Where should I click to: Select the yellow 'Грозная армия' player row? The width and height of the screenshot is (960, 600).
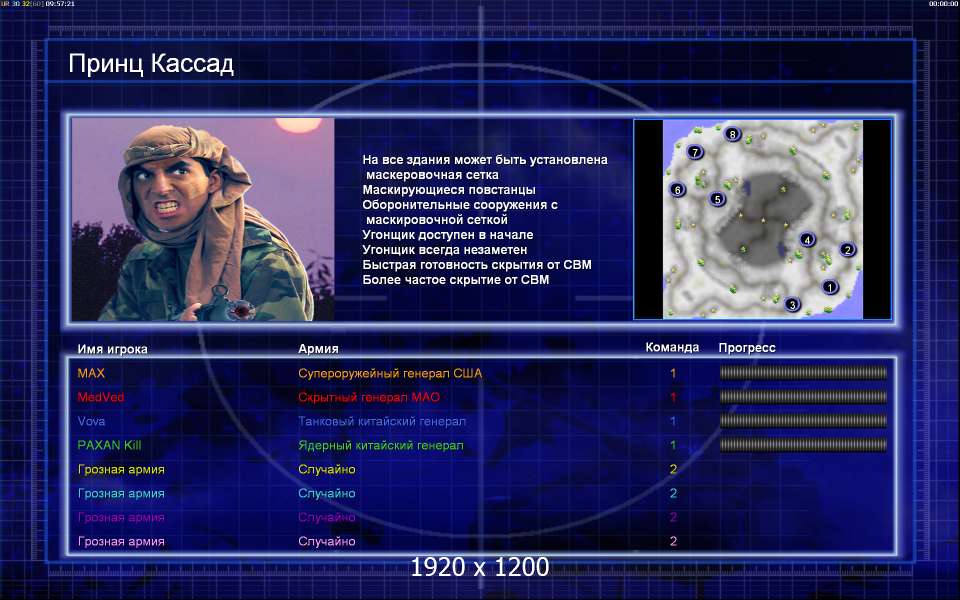tap(121, 470)
